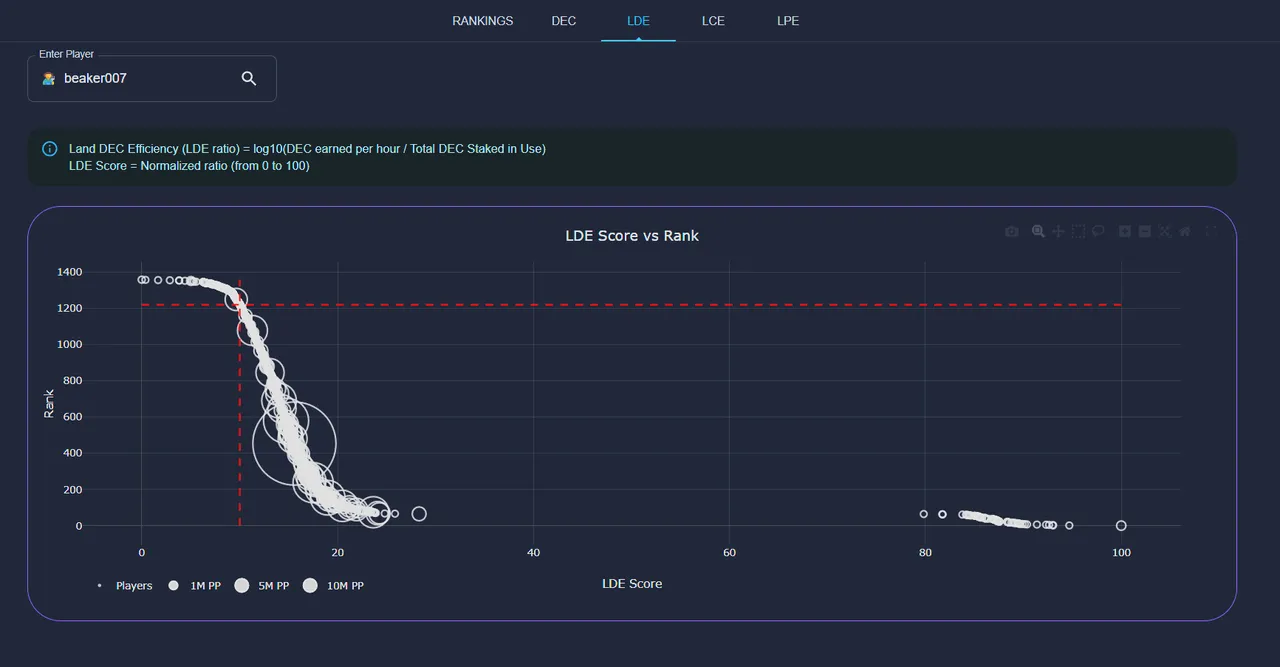Select the Lasso Select tool in chart toolbar
1280x667 pixels.
point(1098,231)
